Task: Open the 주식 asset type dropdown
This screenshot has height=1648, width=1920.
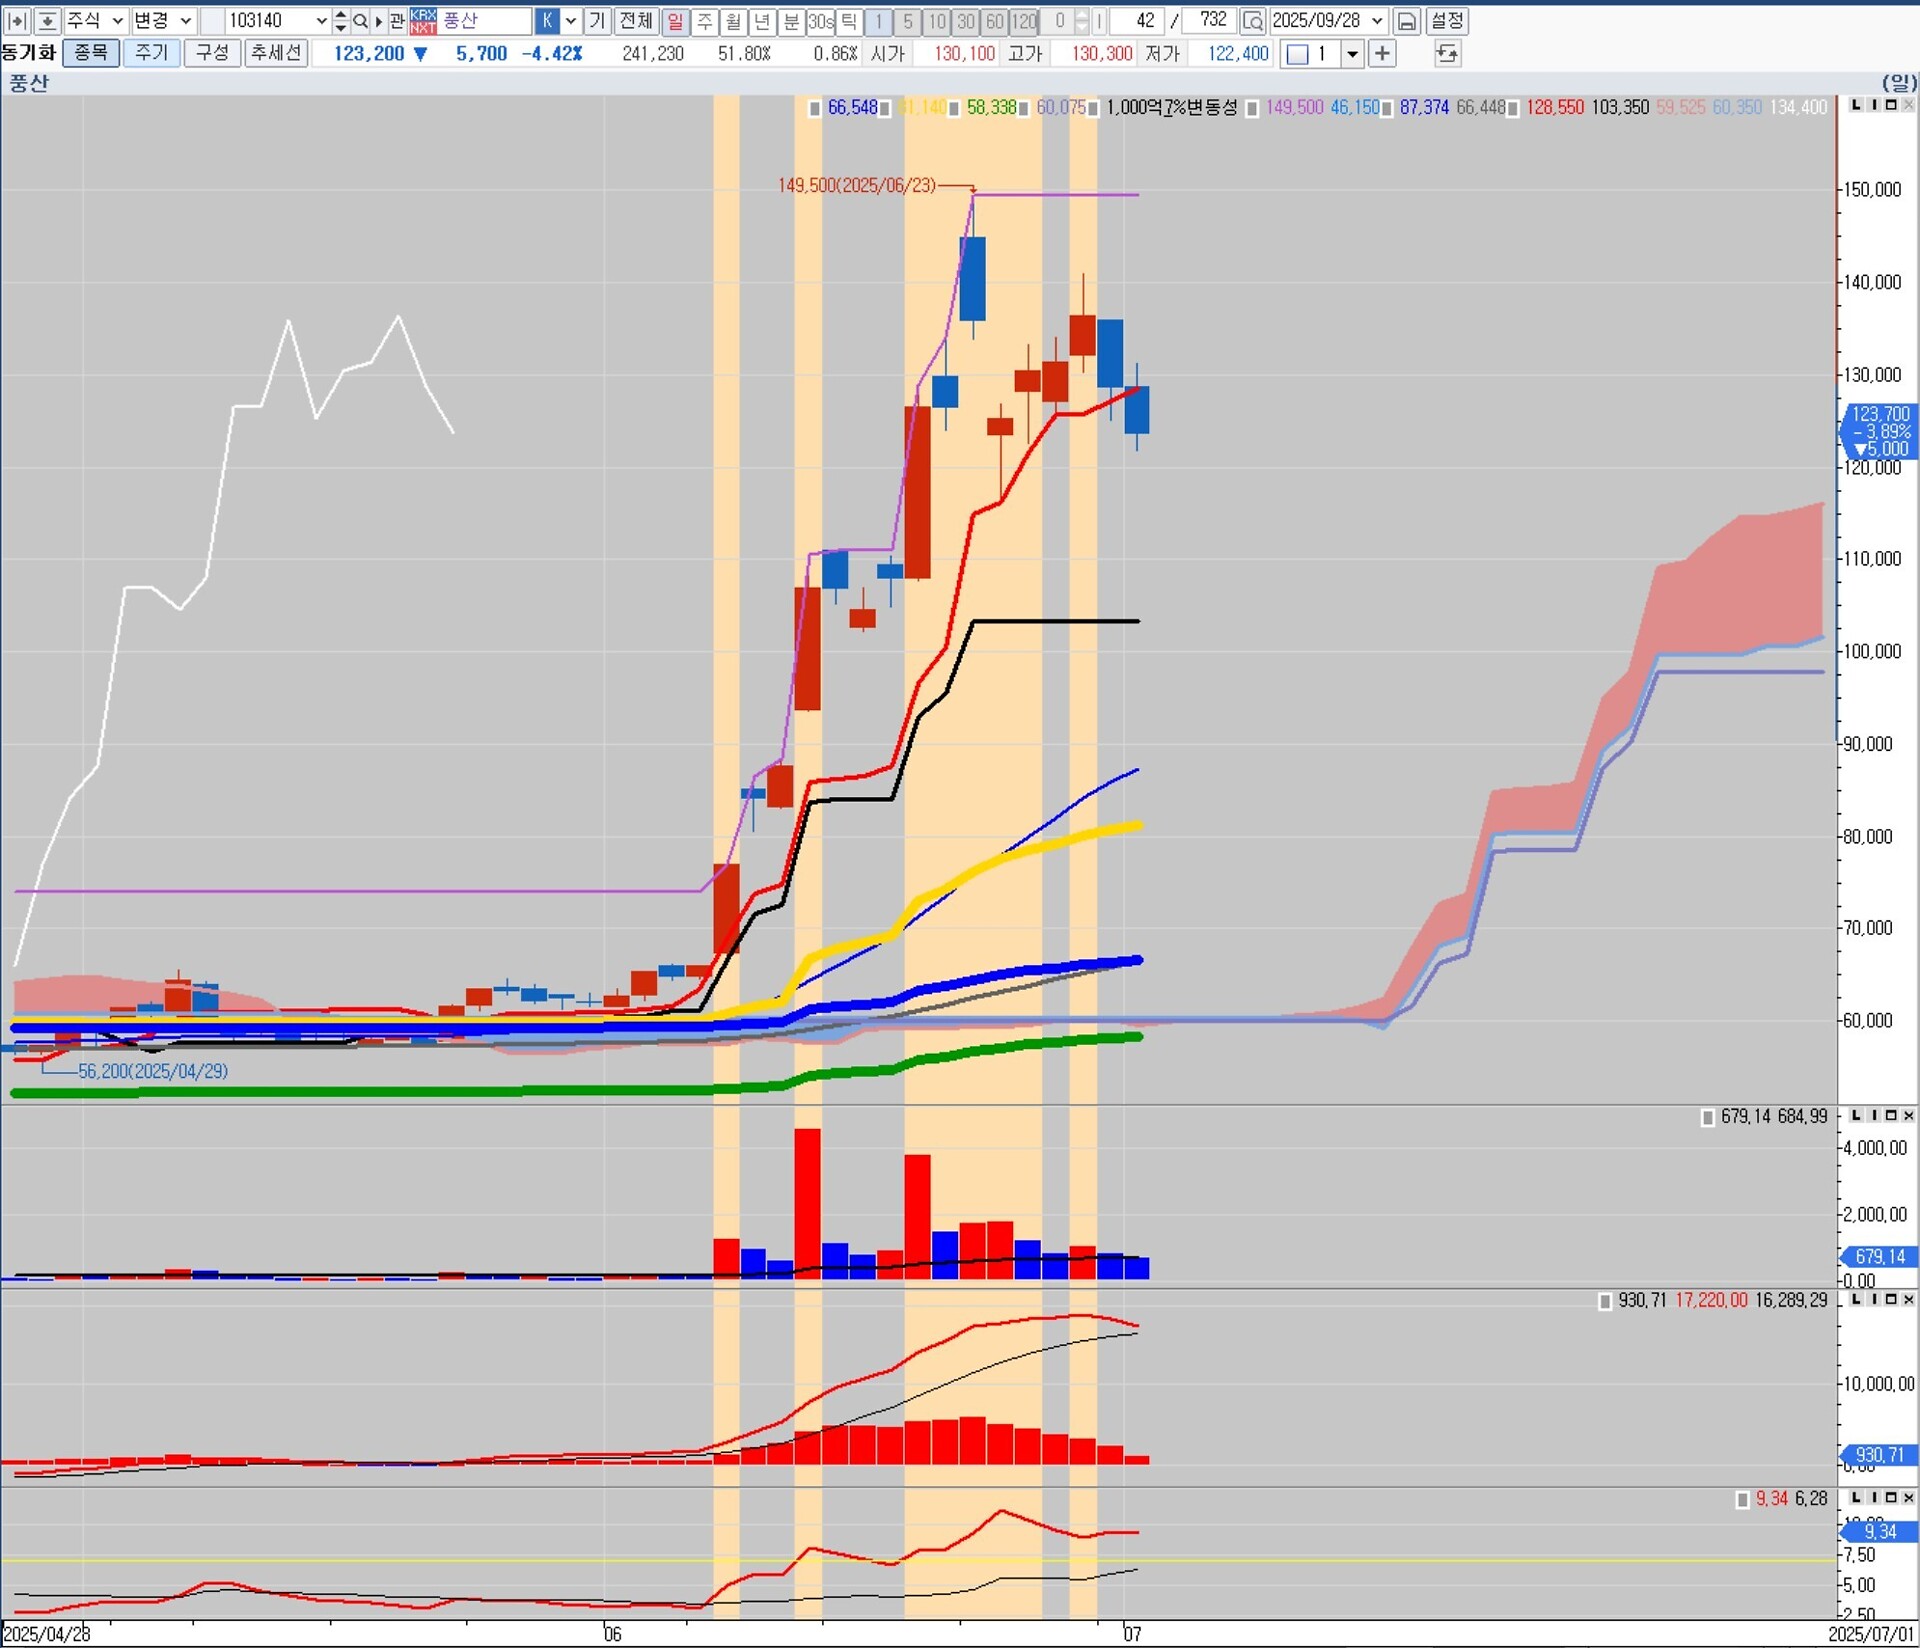Action: (x=117, y=21)
